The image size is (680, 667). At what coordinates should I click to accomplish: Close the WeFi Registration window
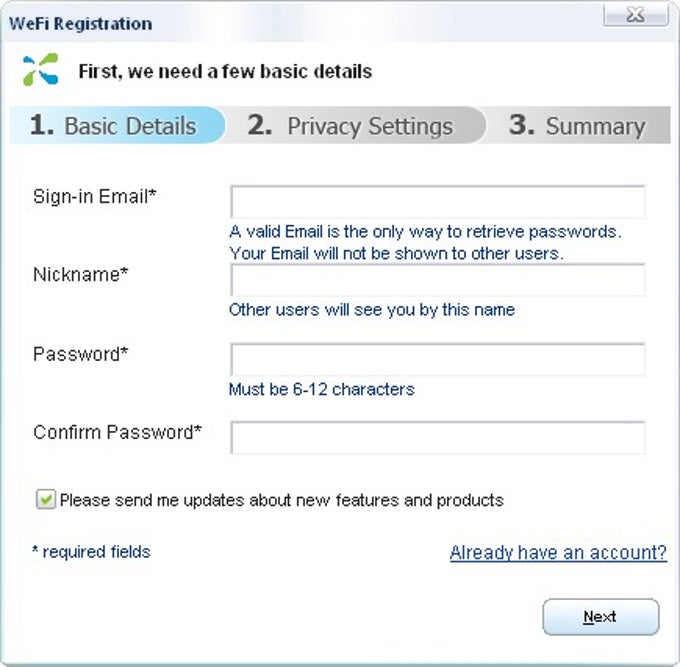pos(635,15)
